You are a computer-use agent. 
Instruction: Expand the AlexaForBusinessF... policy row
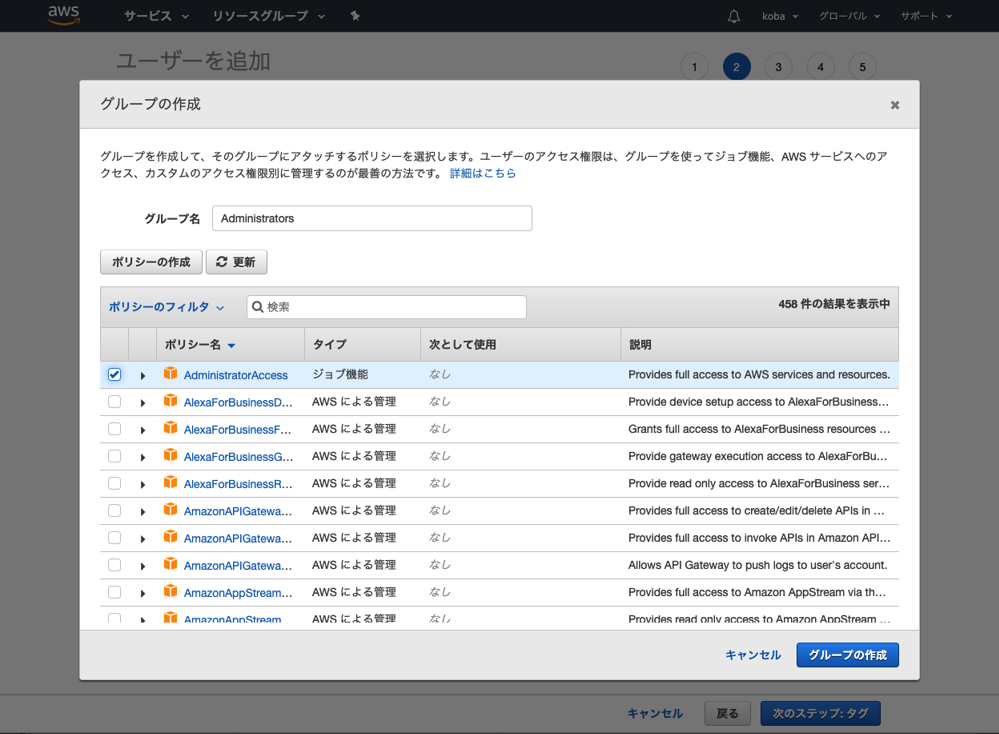tap(143, 430)
